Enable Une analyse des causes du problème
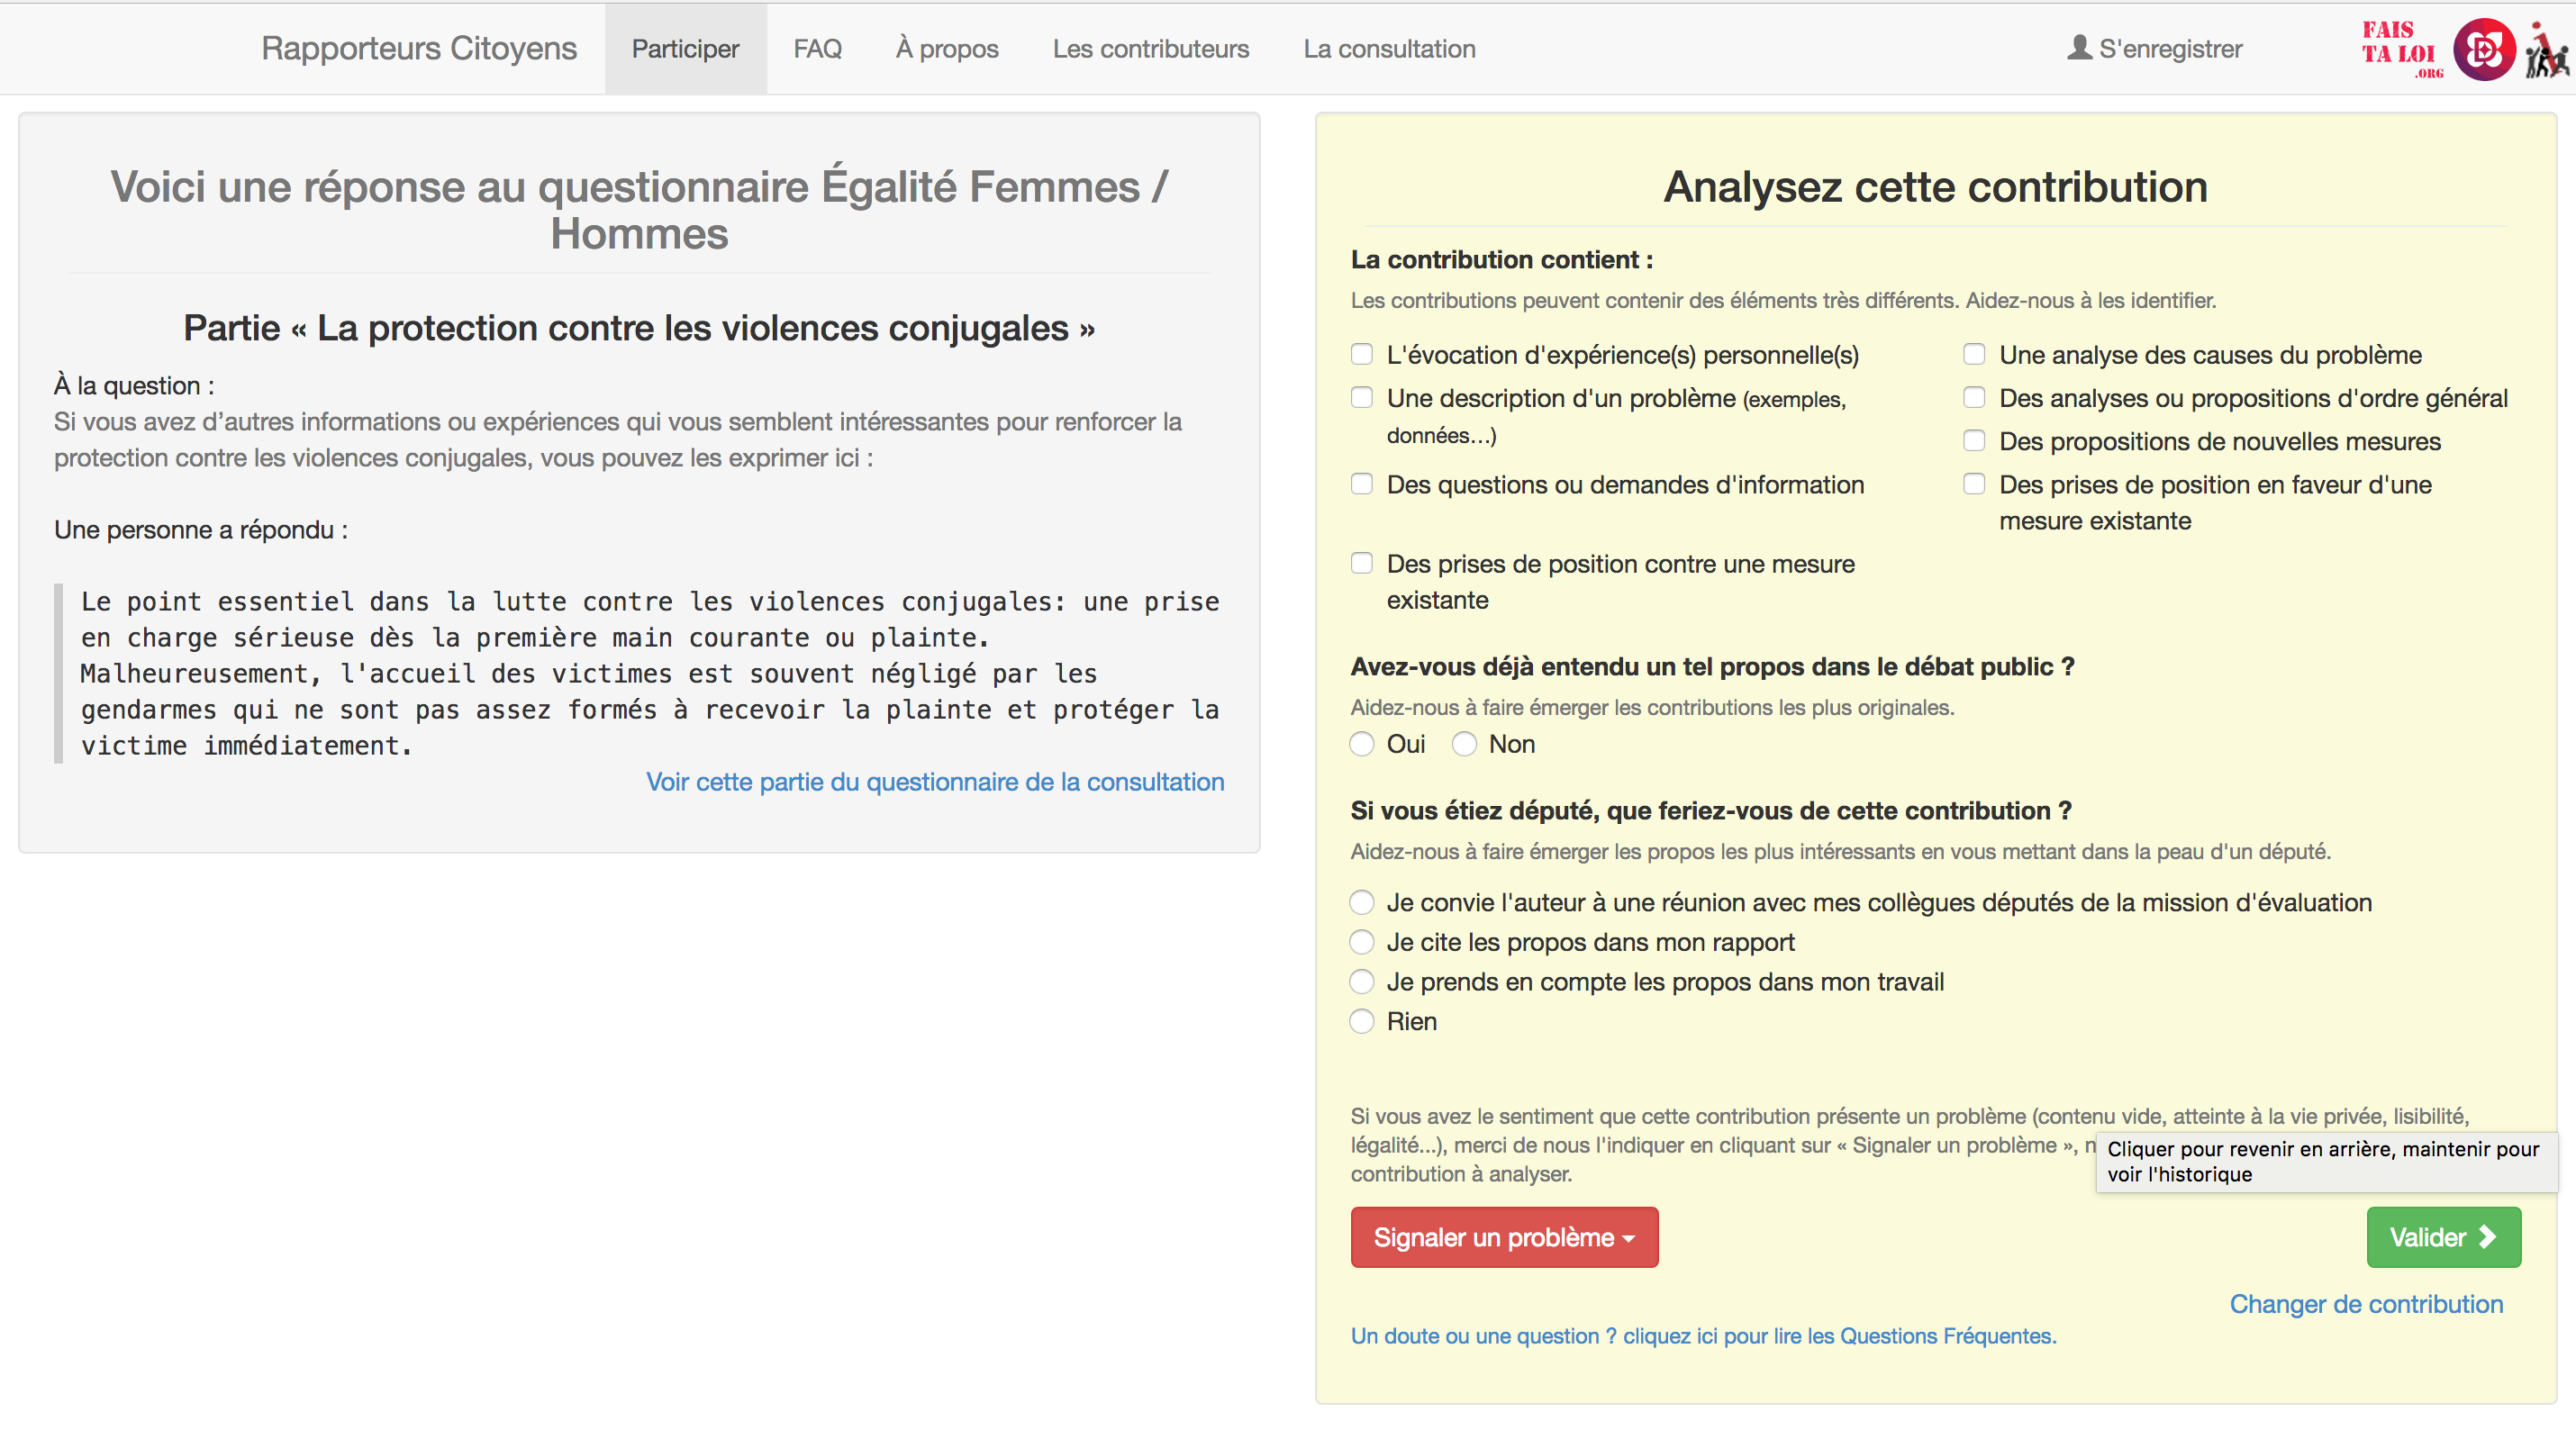The image size is (2576, 1439). coord(1974,354)
